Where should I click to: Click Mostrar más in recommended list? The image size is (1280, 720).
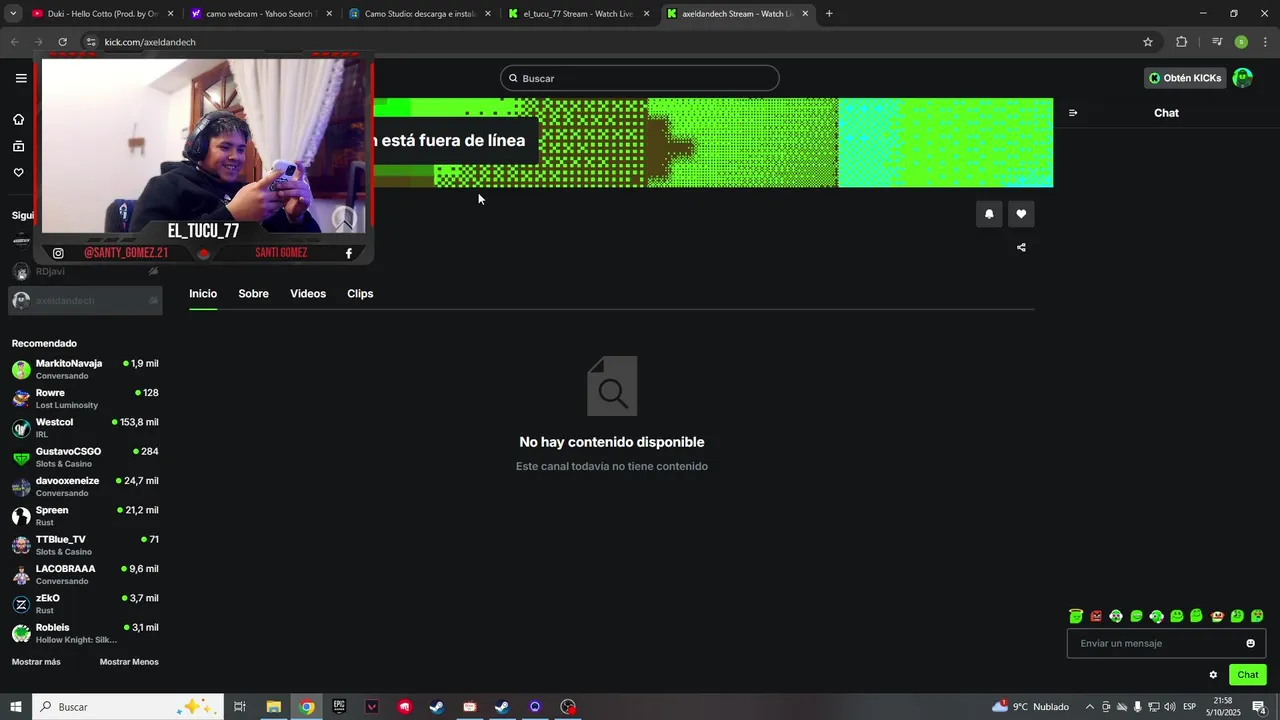(36, 662)
